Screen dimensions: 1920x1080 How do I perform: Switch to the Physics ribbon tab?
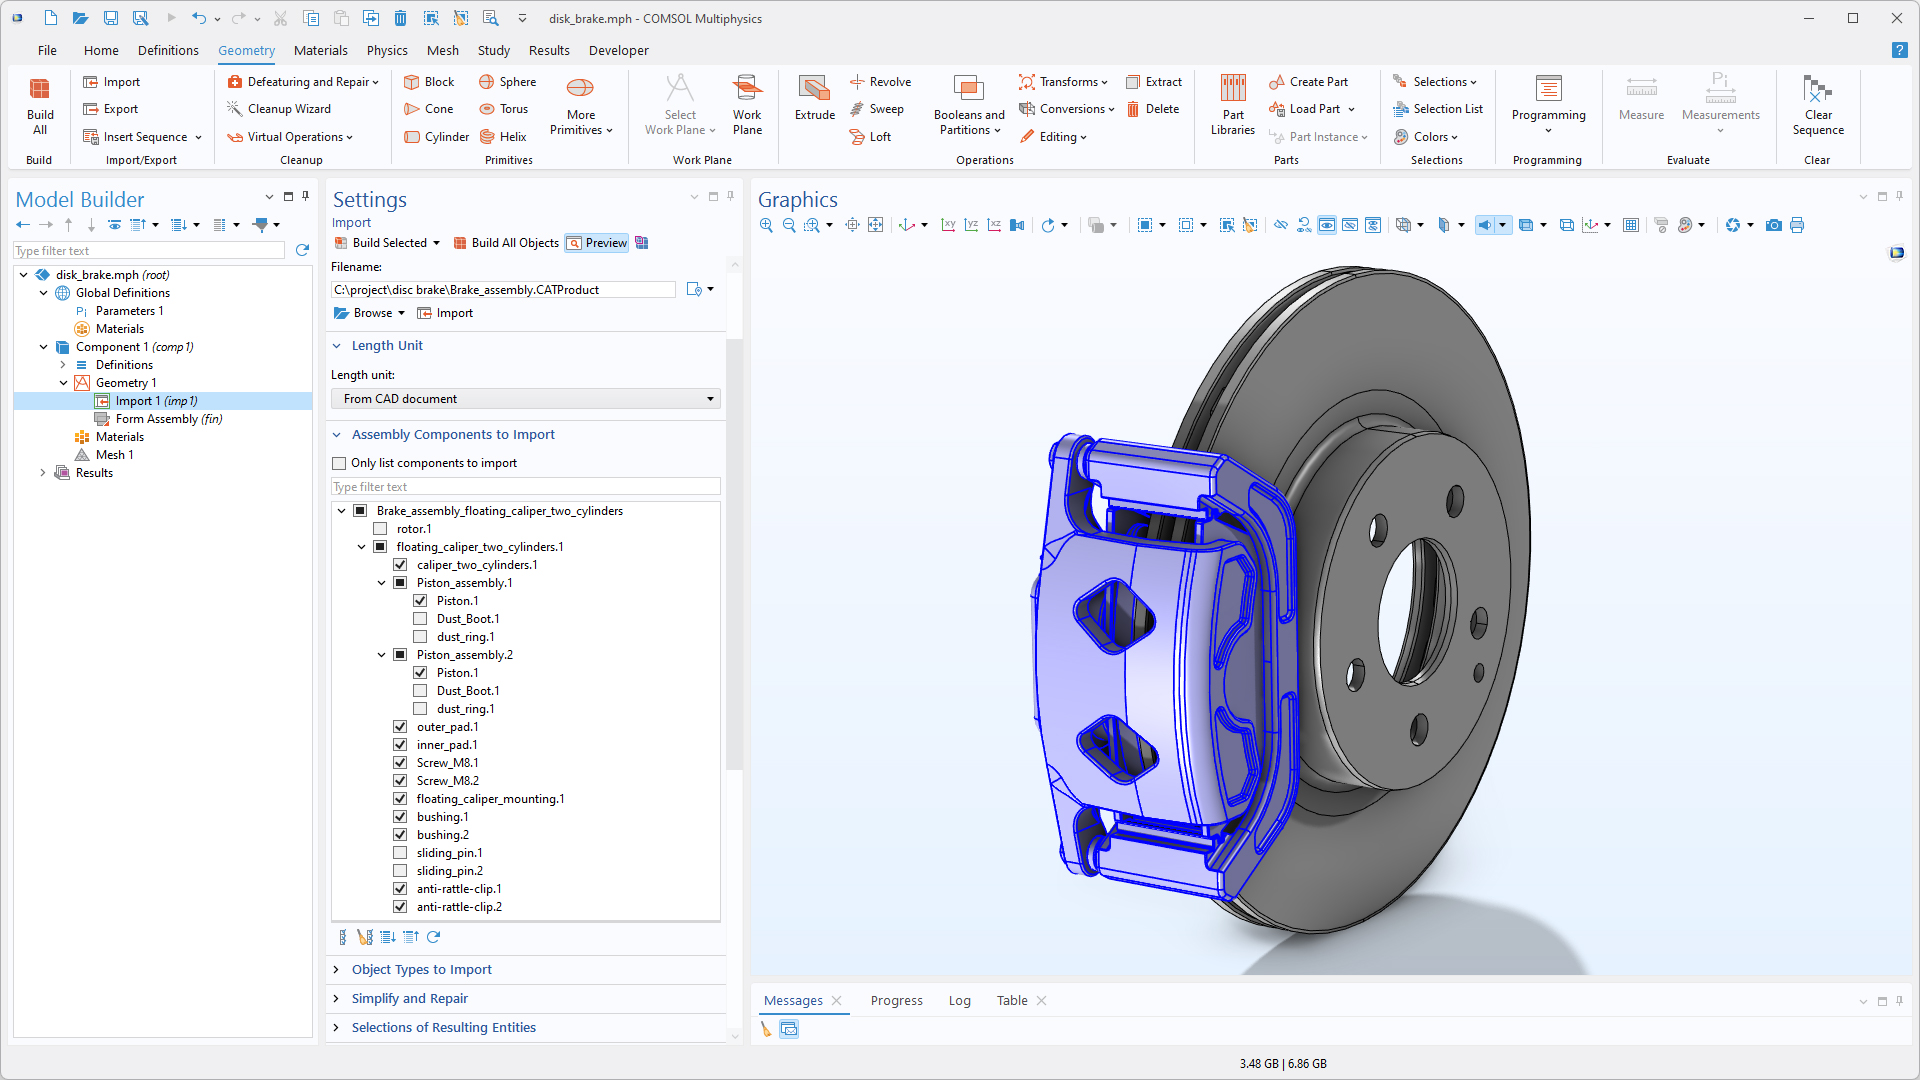pyautogui.click(x=386, y=51)
